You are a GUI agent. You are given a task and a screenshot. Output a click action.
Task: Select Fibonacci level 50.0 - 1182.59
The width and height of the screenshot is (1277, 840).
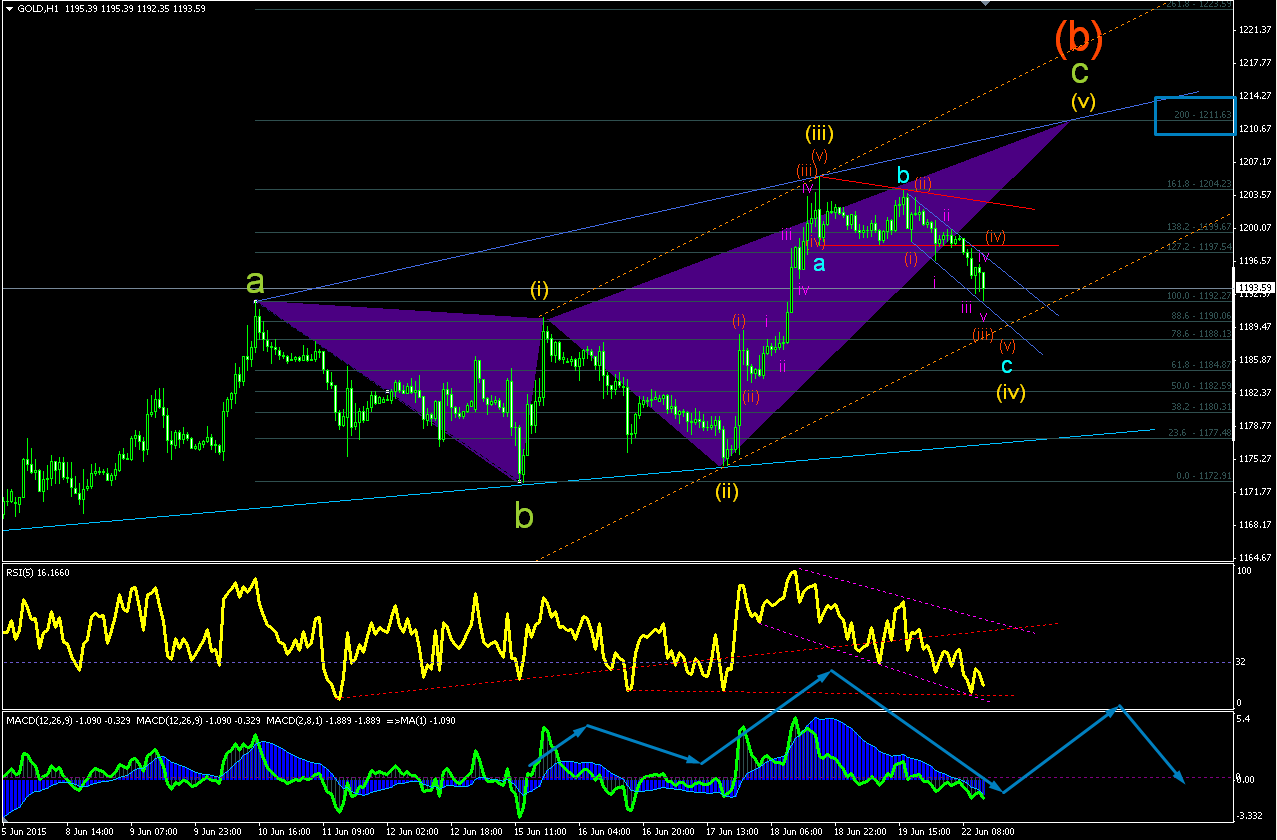(x=1199, y=385)
